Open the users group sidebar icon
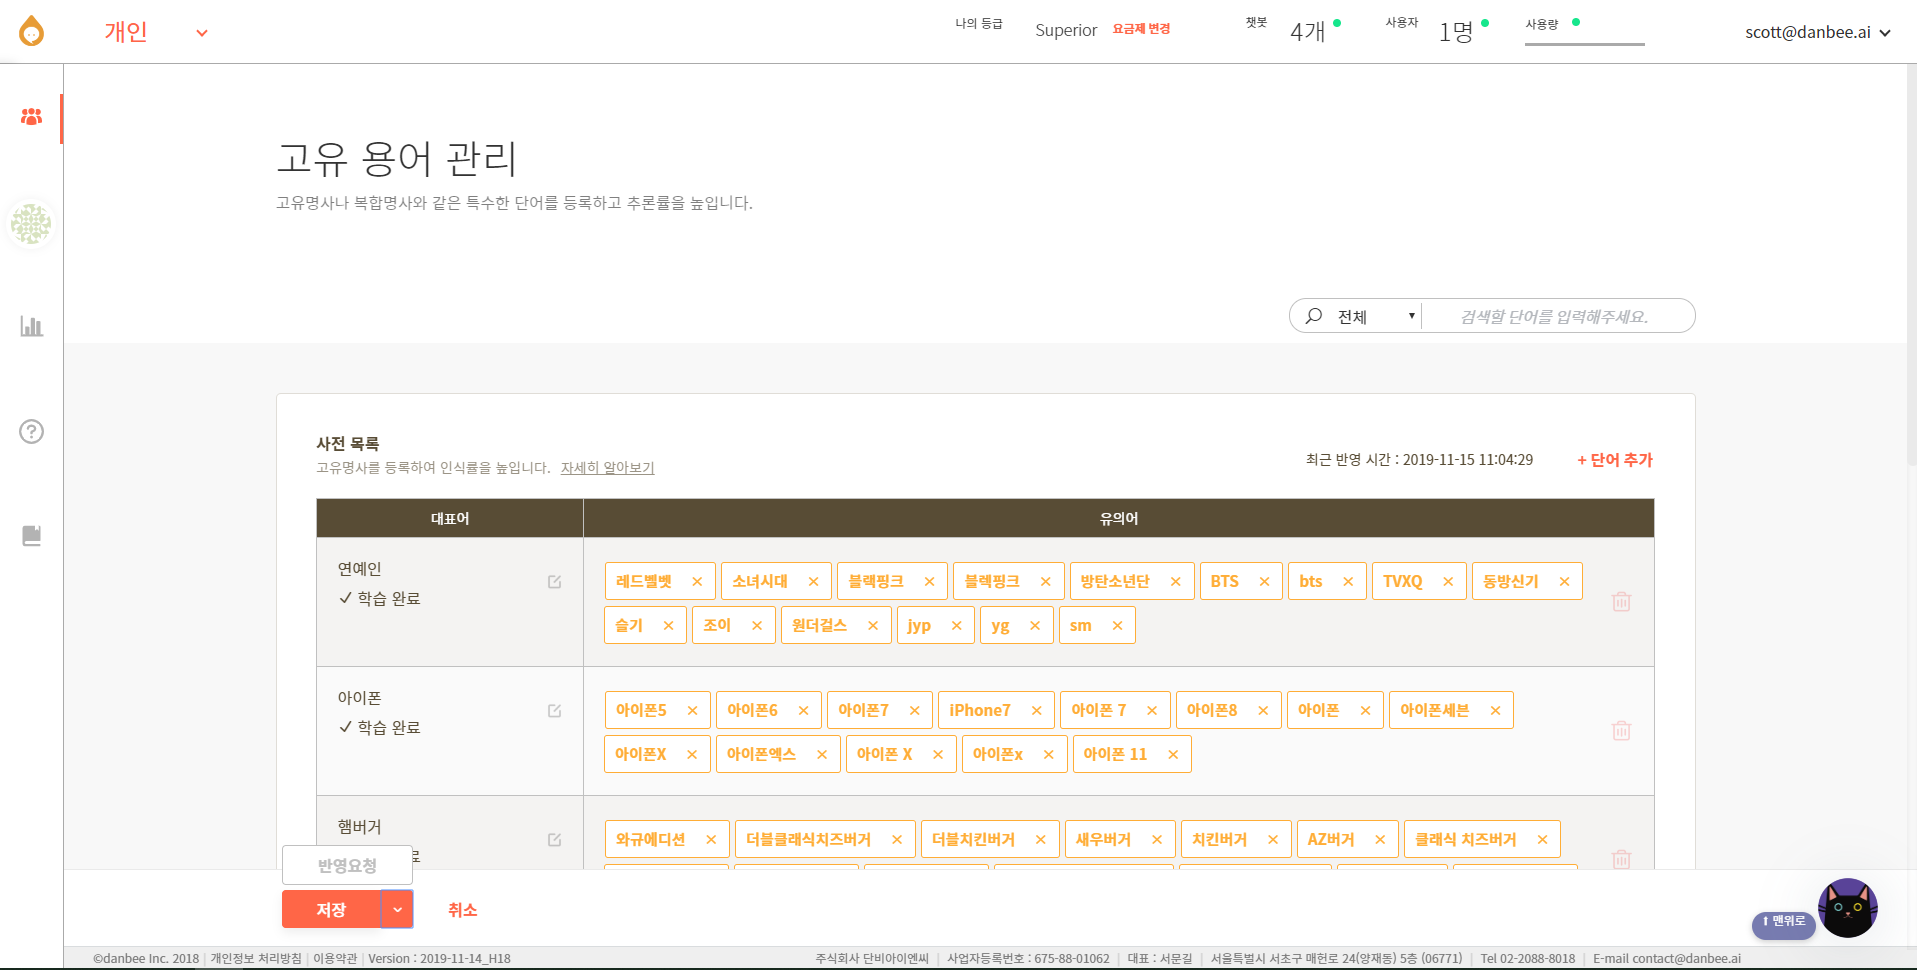Screen dimensions: 1917x970 pyautogui.click(x=32, y=117)
